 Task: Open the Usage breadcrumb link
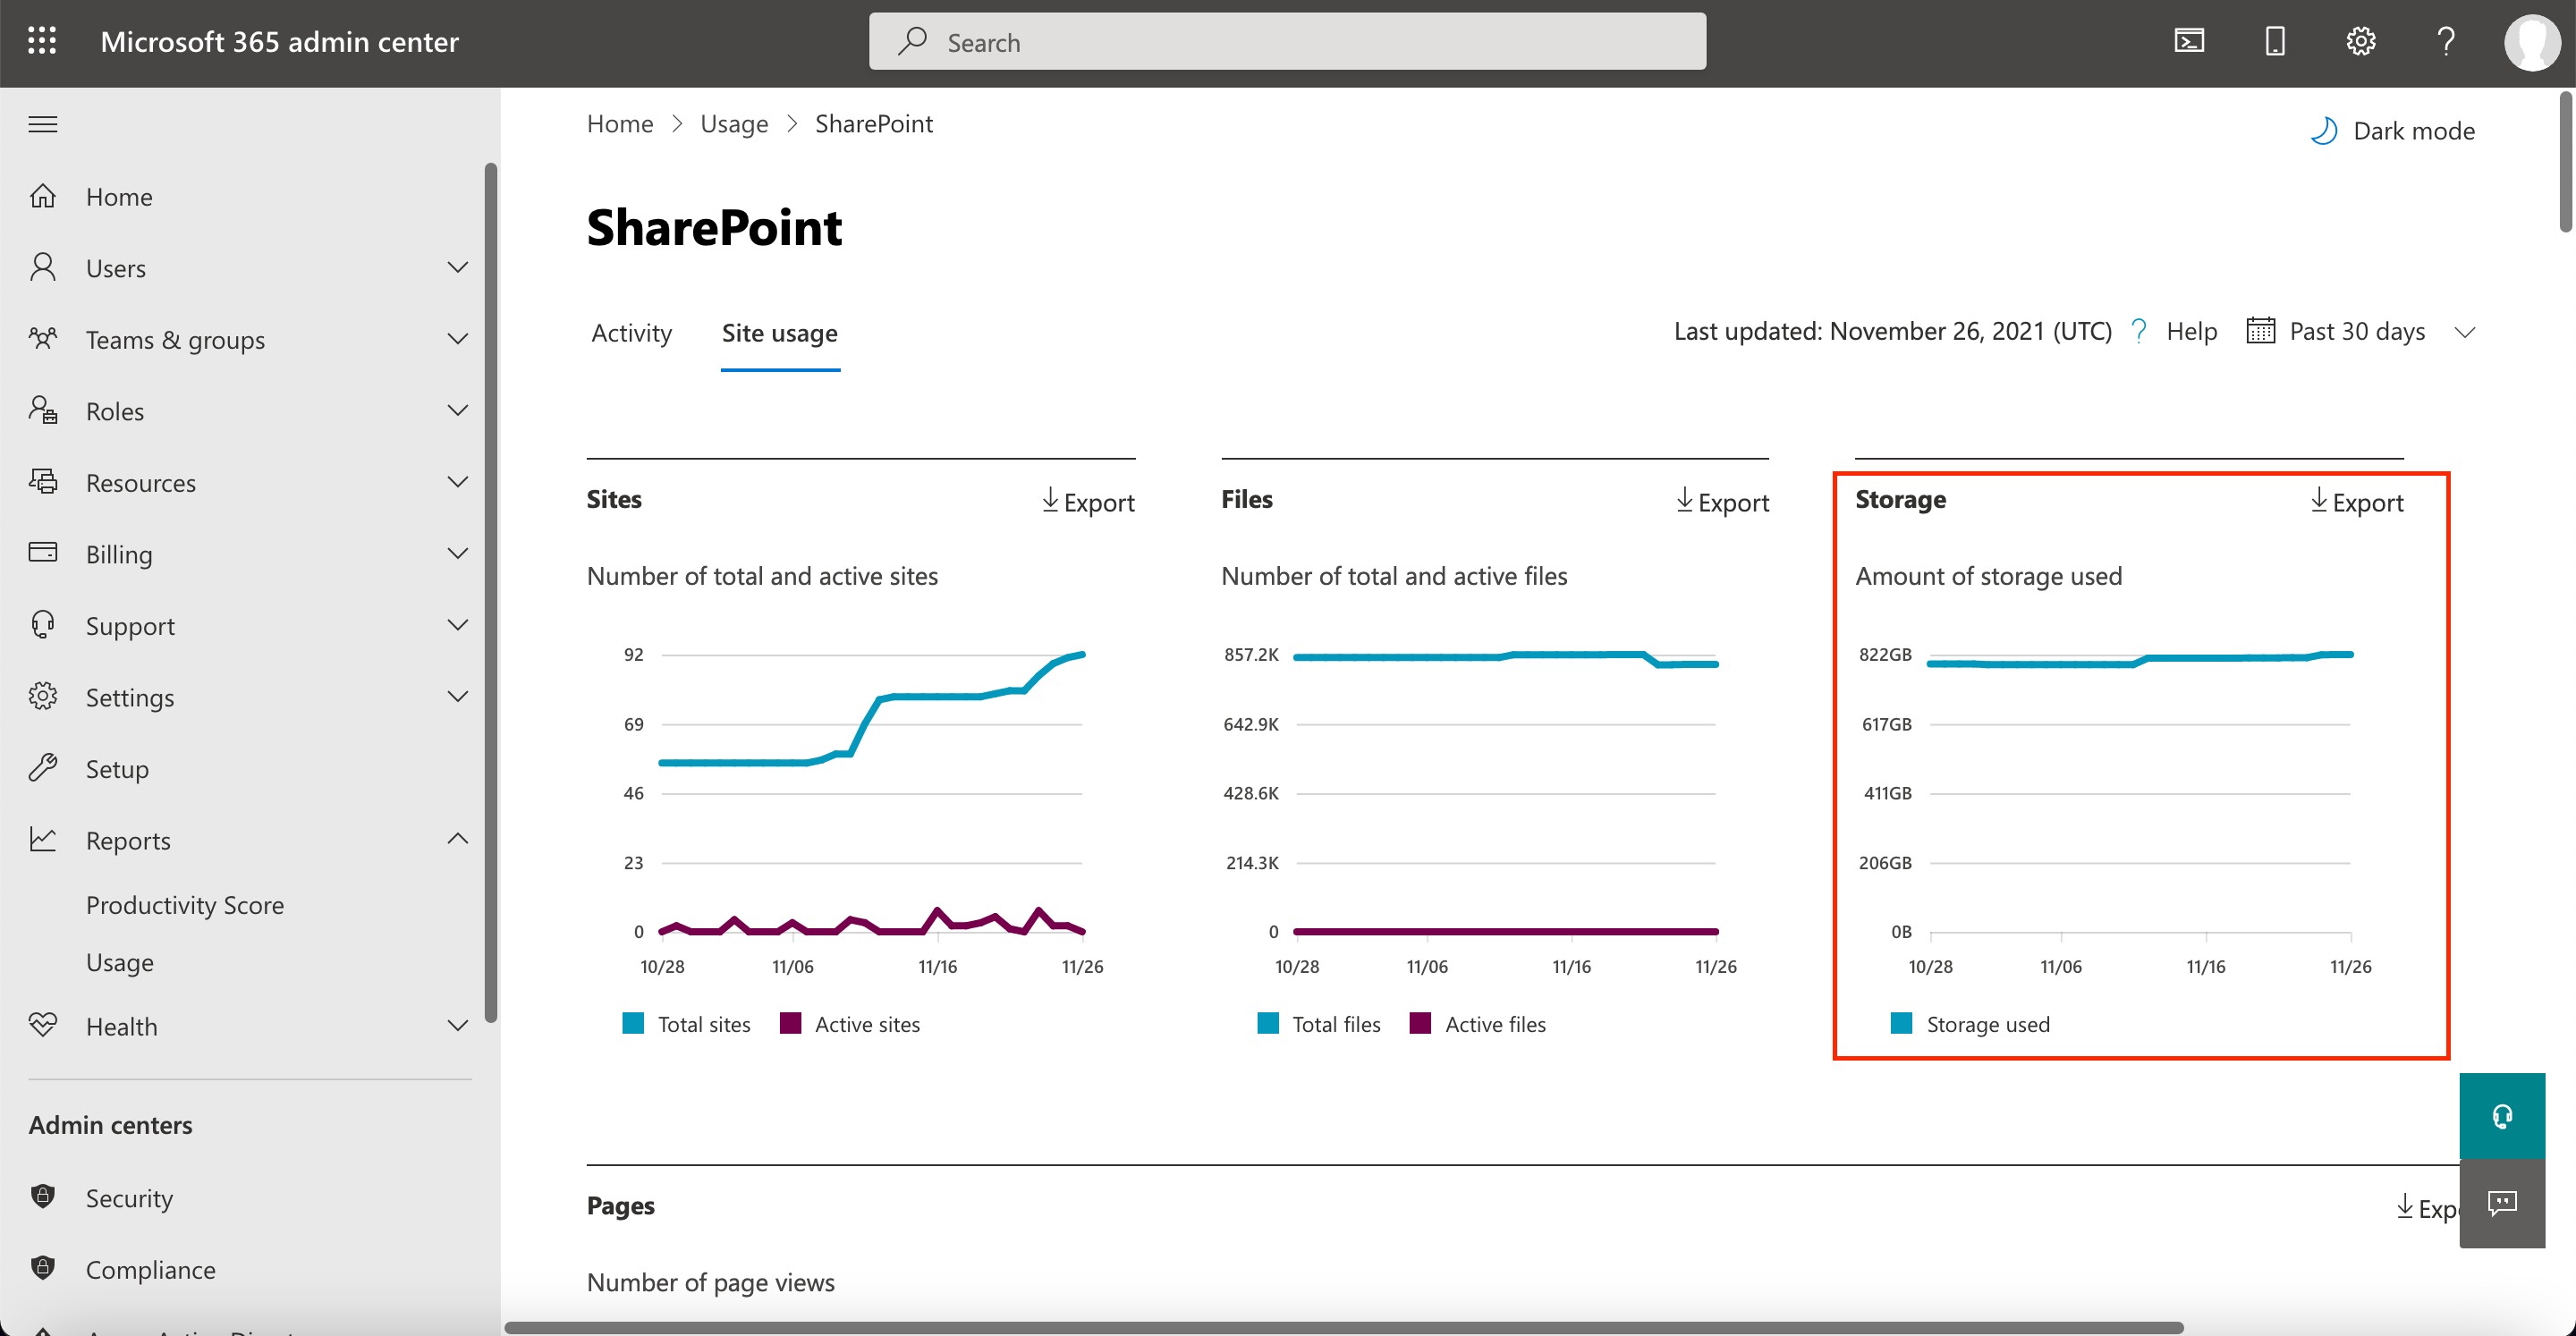[733, 123]
